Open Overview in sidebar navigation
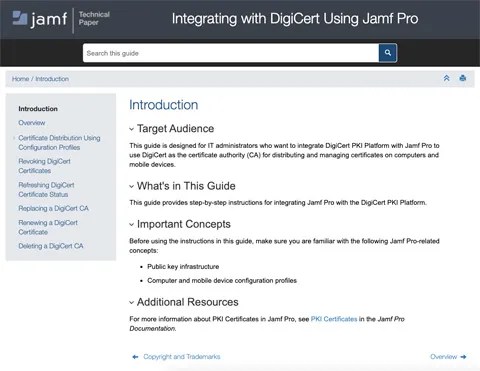The width and height of the screenshot is (480, 371). pos(32,123)
